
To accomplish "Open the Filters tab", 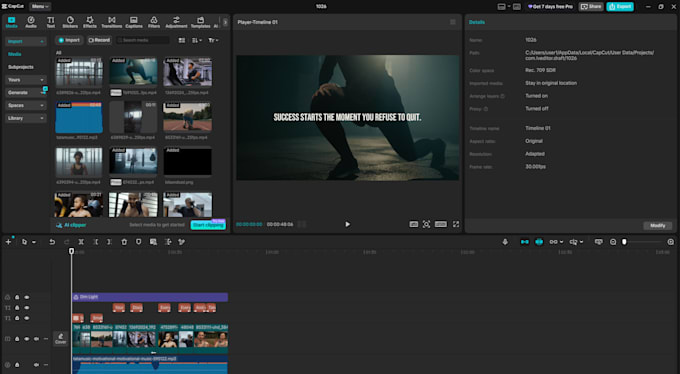I will [154, 22].
